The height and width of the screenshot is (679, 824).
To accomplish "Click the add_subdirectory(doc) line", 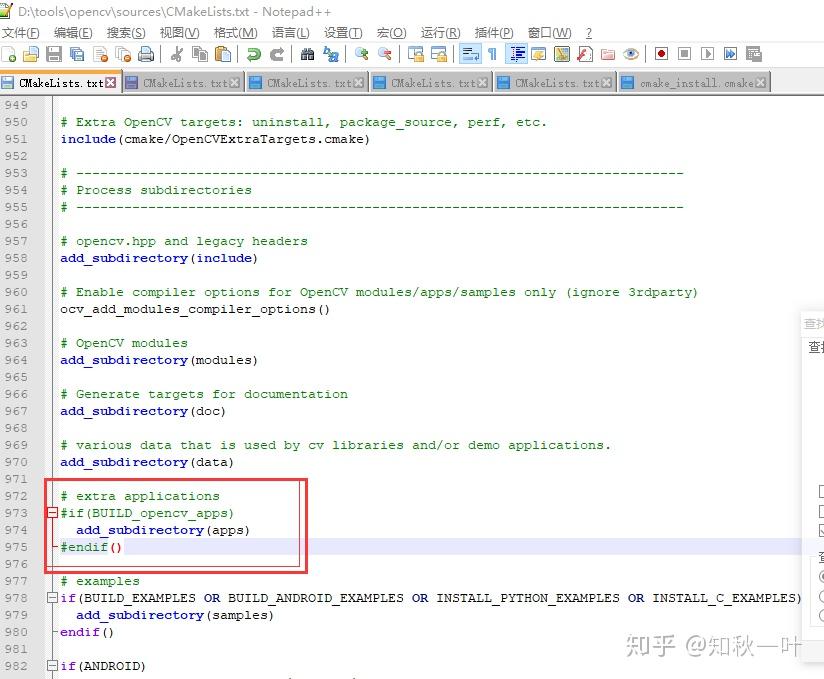I will [143, 411].
